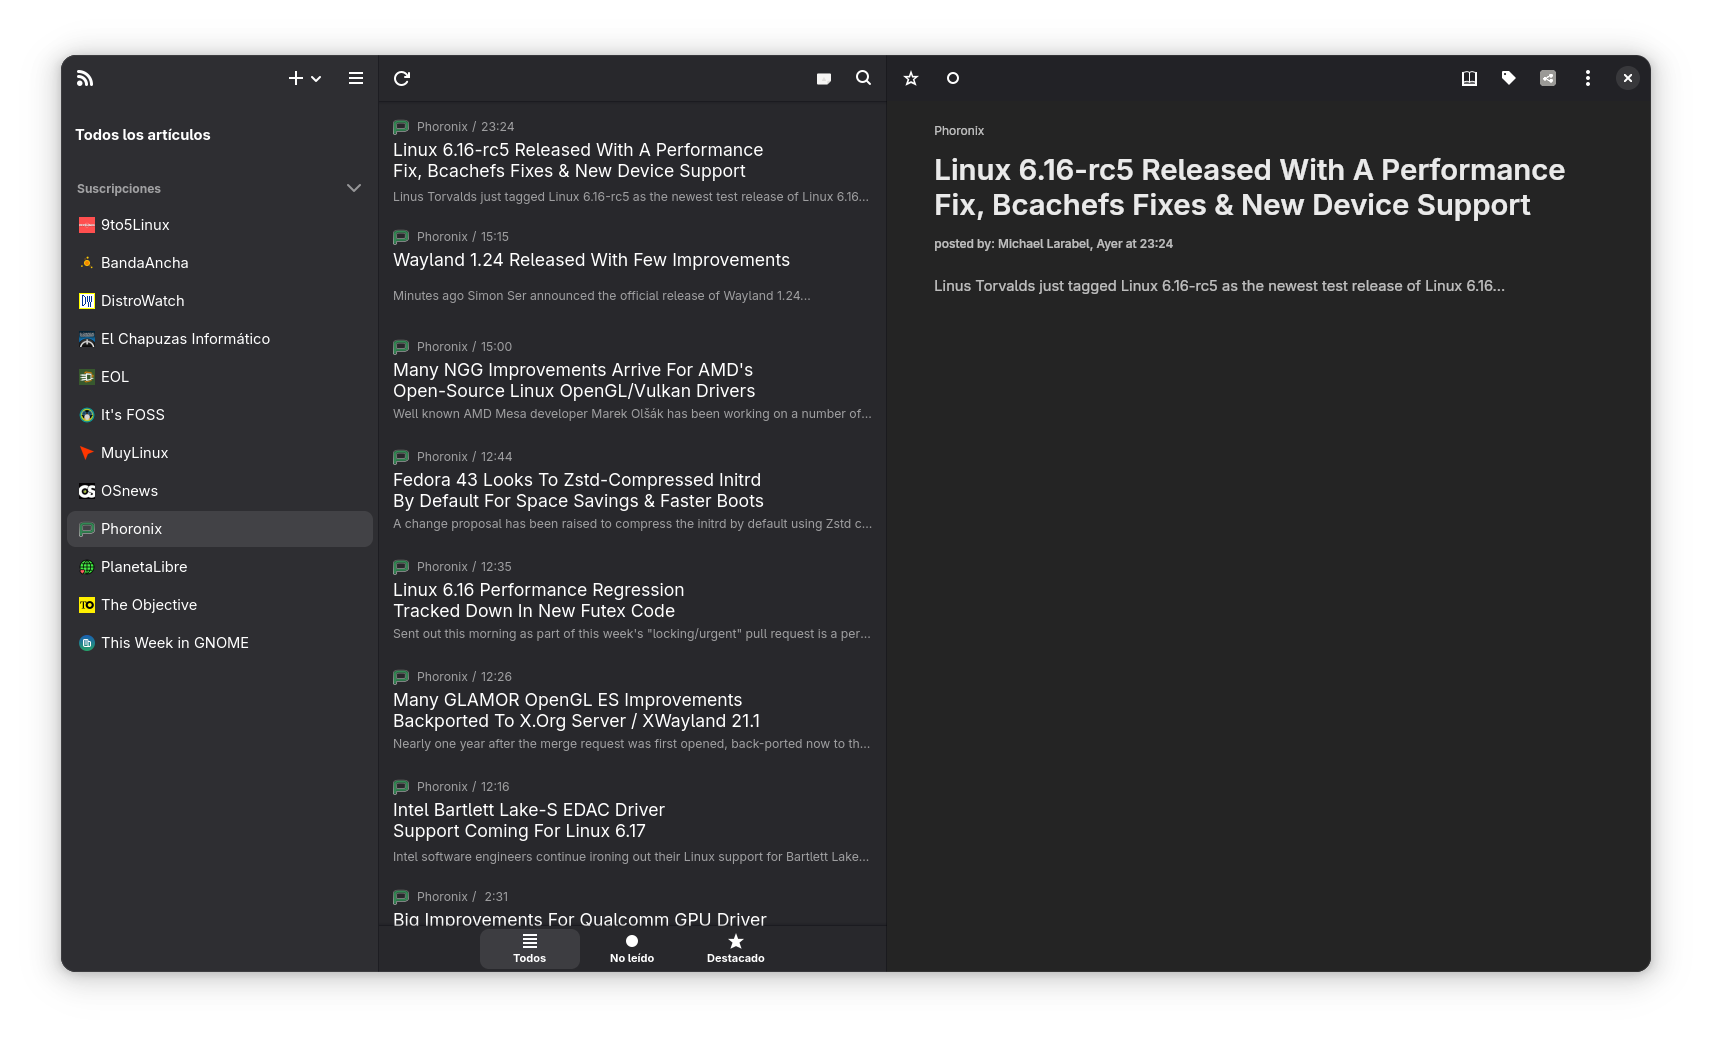The height and width of the screenshot is (1039, 1712).
Task: Mark all articles as read icon
Action: [824, 78]
